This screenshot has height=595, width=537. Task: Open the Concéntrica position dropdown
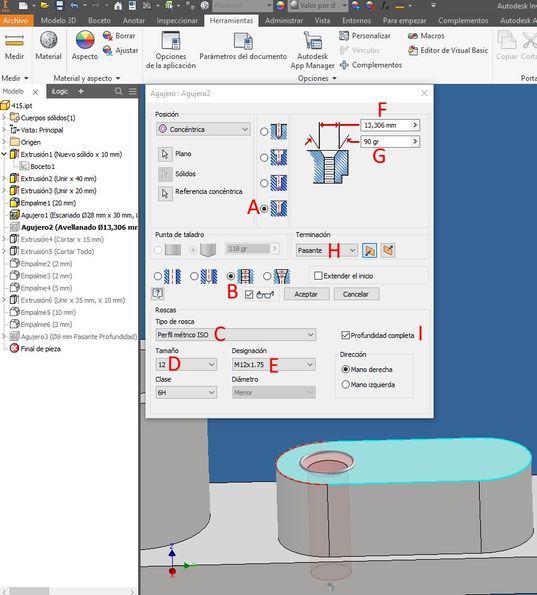tap(203, 129)
